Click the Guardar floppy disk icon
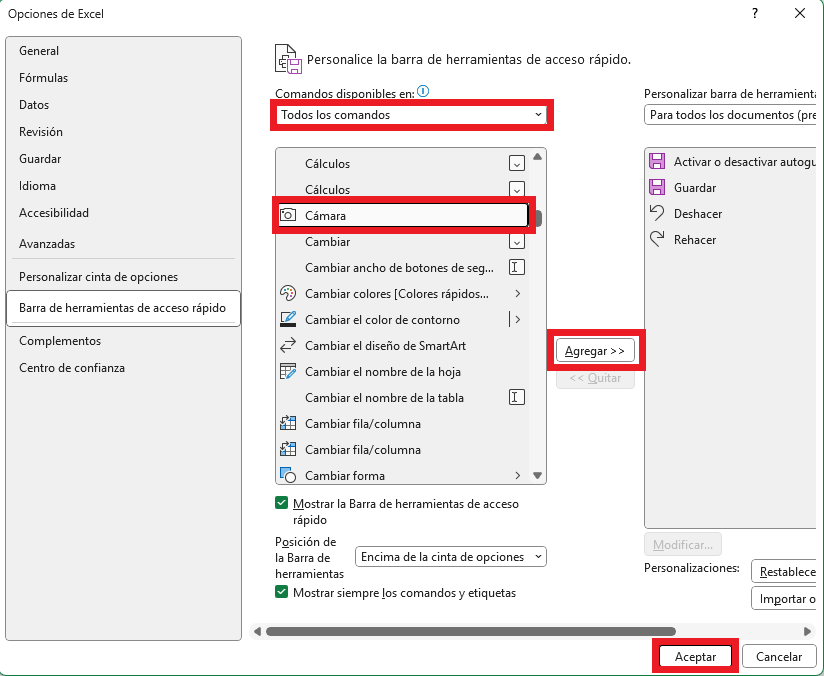This screenshot has width=824, height=676. tap(657, 187)
